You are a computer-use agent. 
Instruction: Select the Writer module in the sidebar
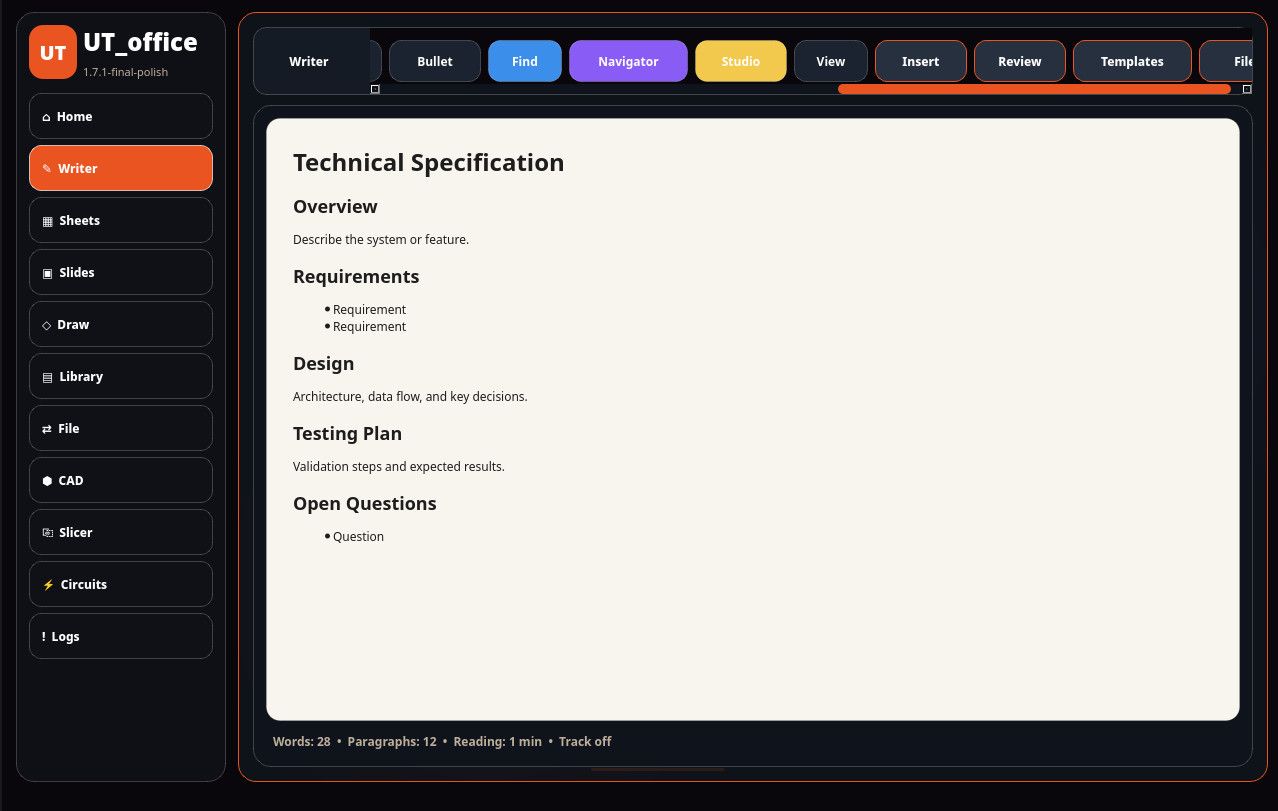click(121, 168)
